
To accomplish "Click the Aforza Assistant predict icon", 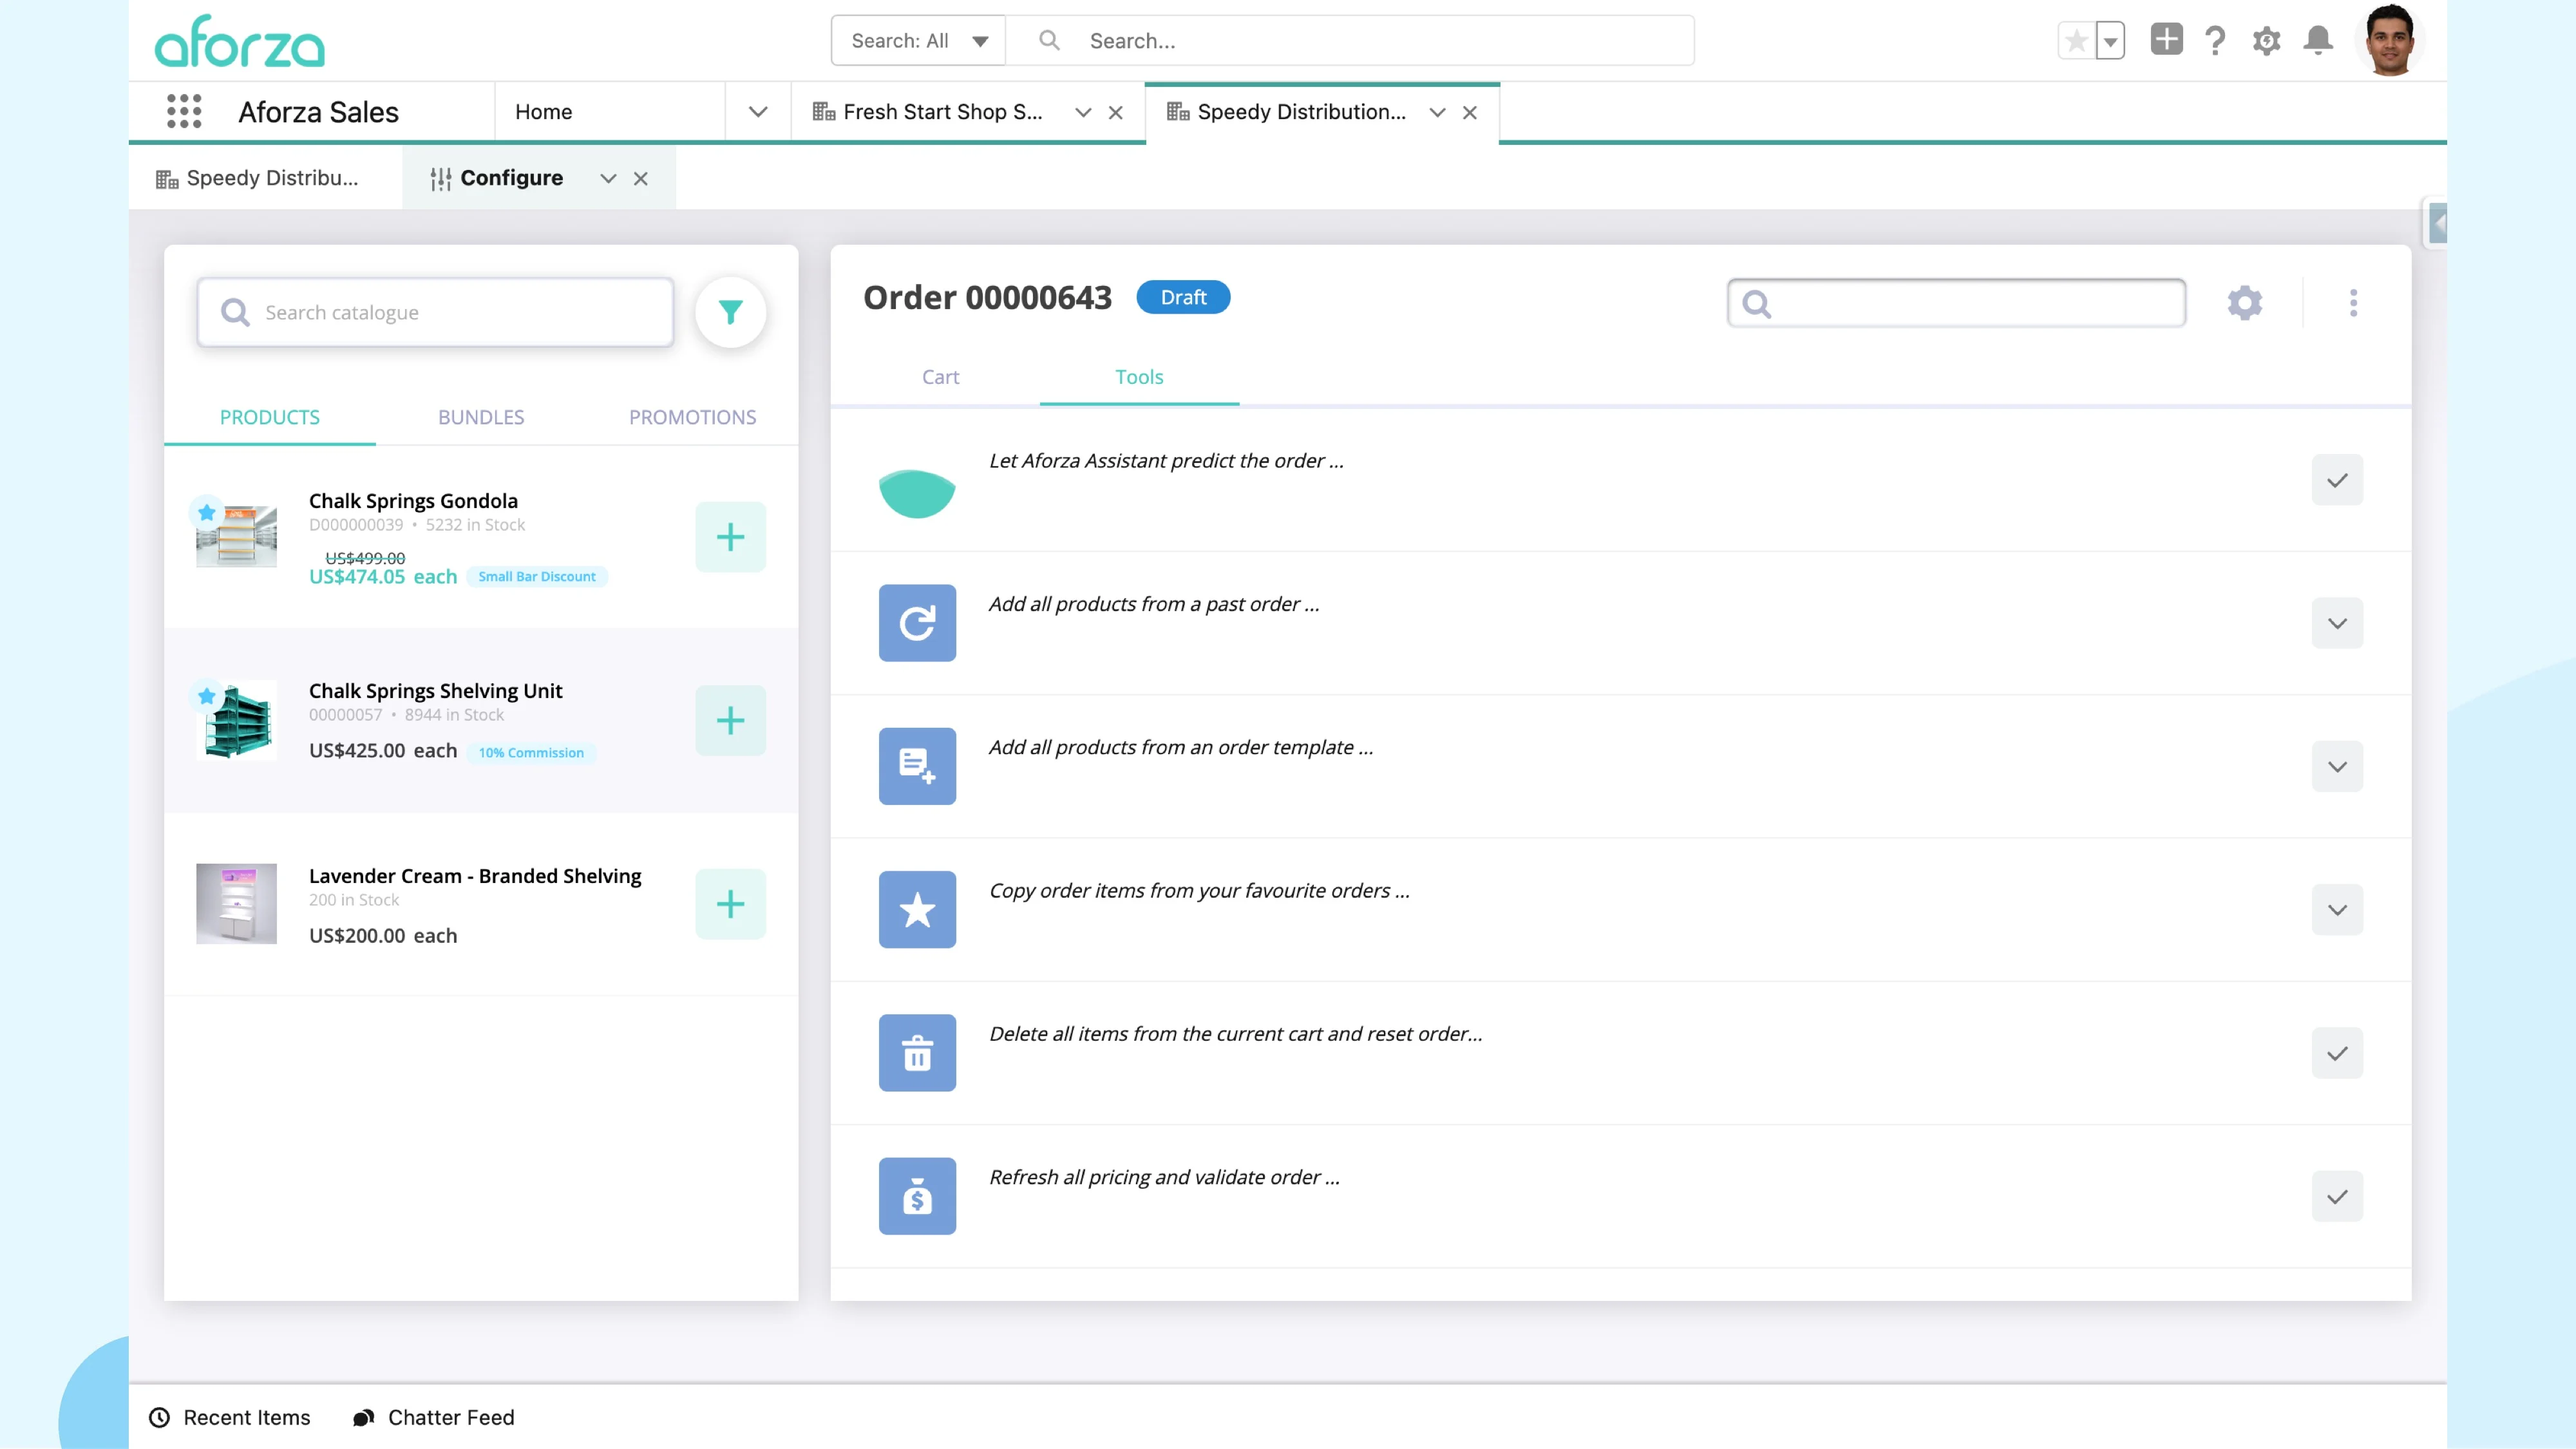I will pos(917,493).
